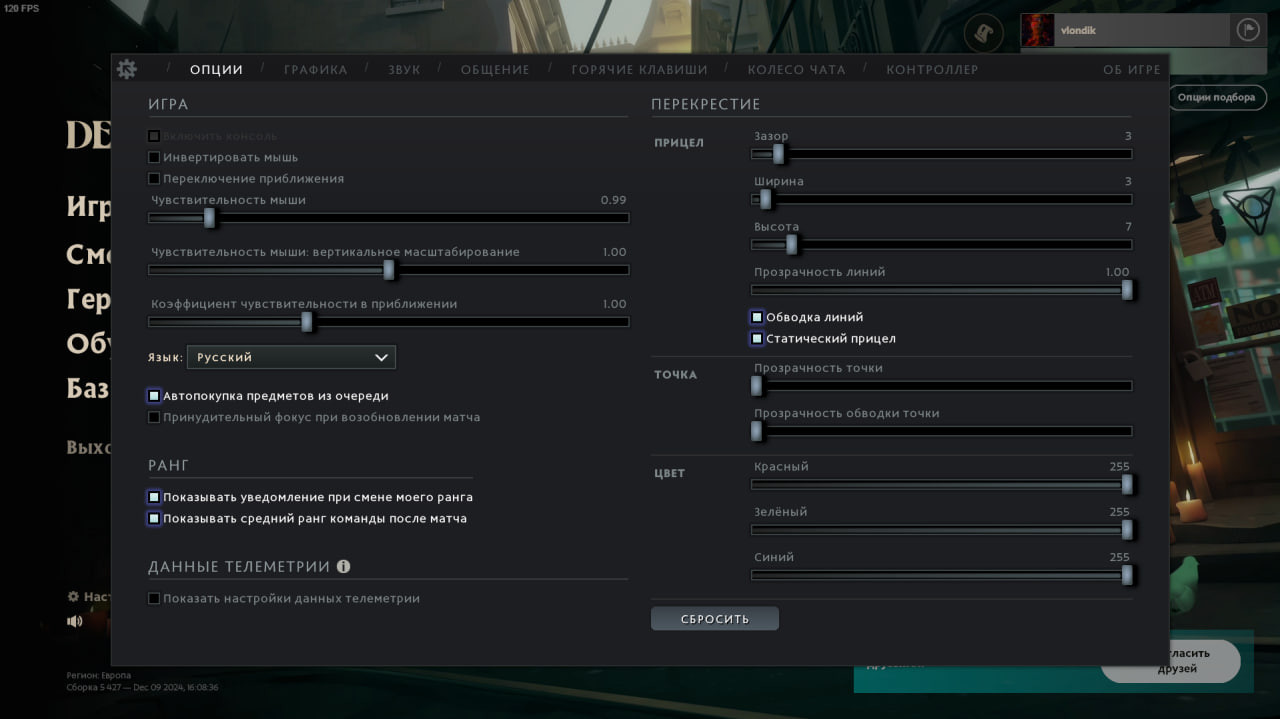1280x719 pixels.
Task: Click the Опции подбора button
Action: pos(1215,97)
